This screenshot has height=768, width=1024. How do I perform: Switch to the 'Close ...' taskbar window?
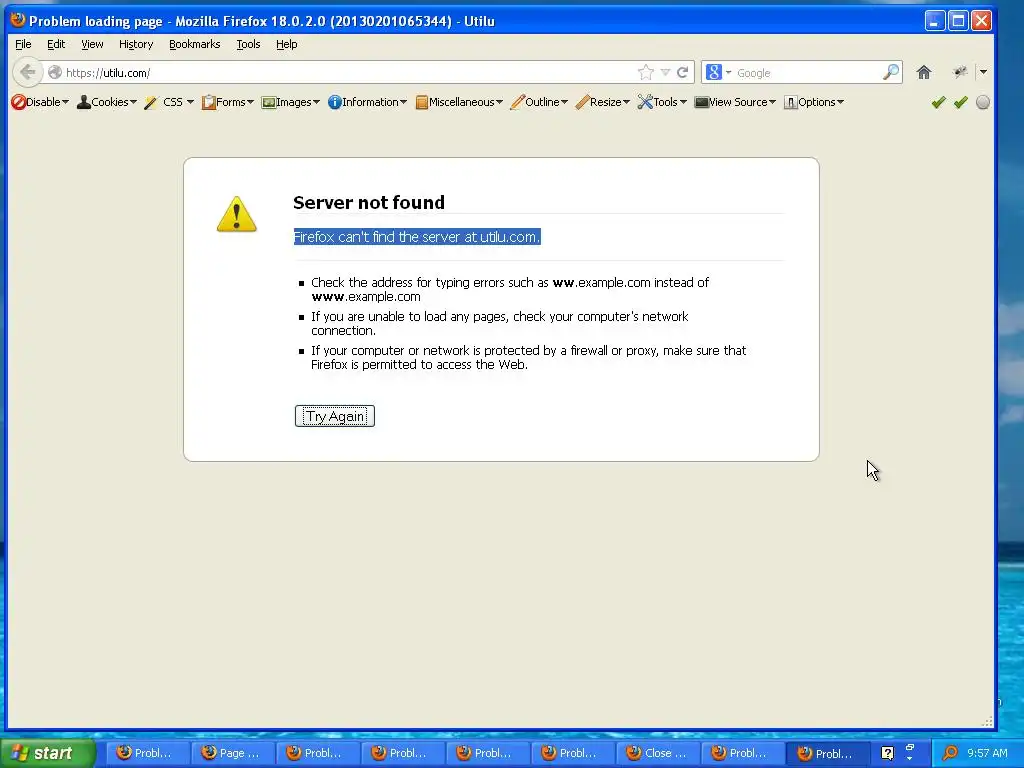click(658, 753)
